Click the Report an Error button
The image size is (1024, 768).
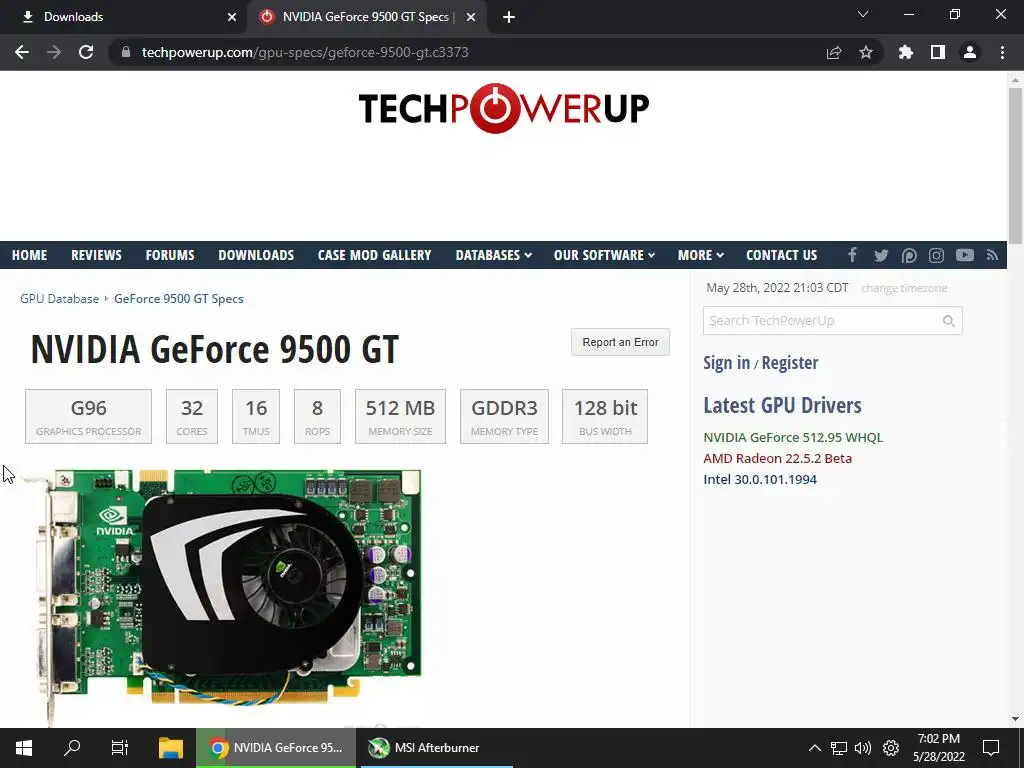tap(620, 342)
